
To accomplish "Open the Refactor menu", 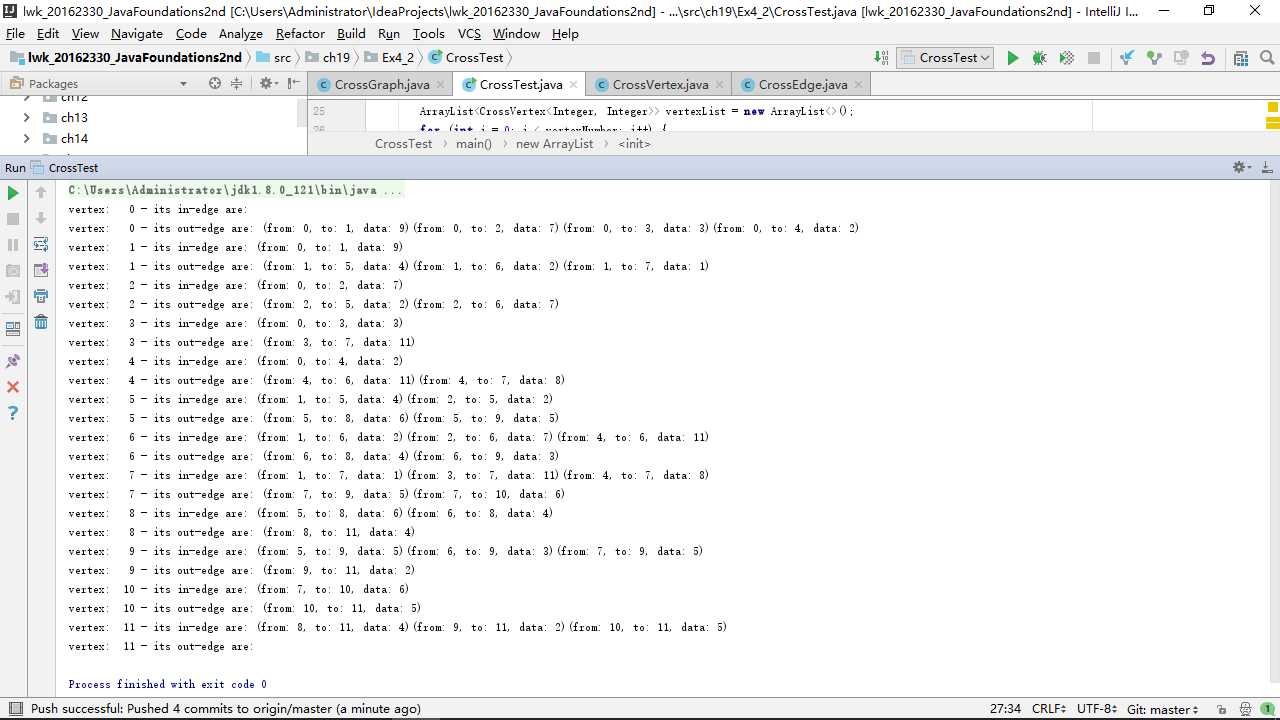I will (300, 33).
